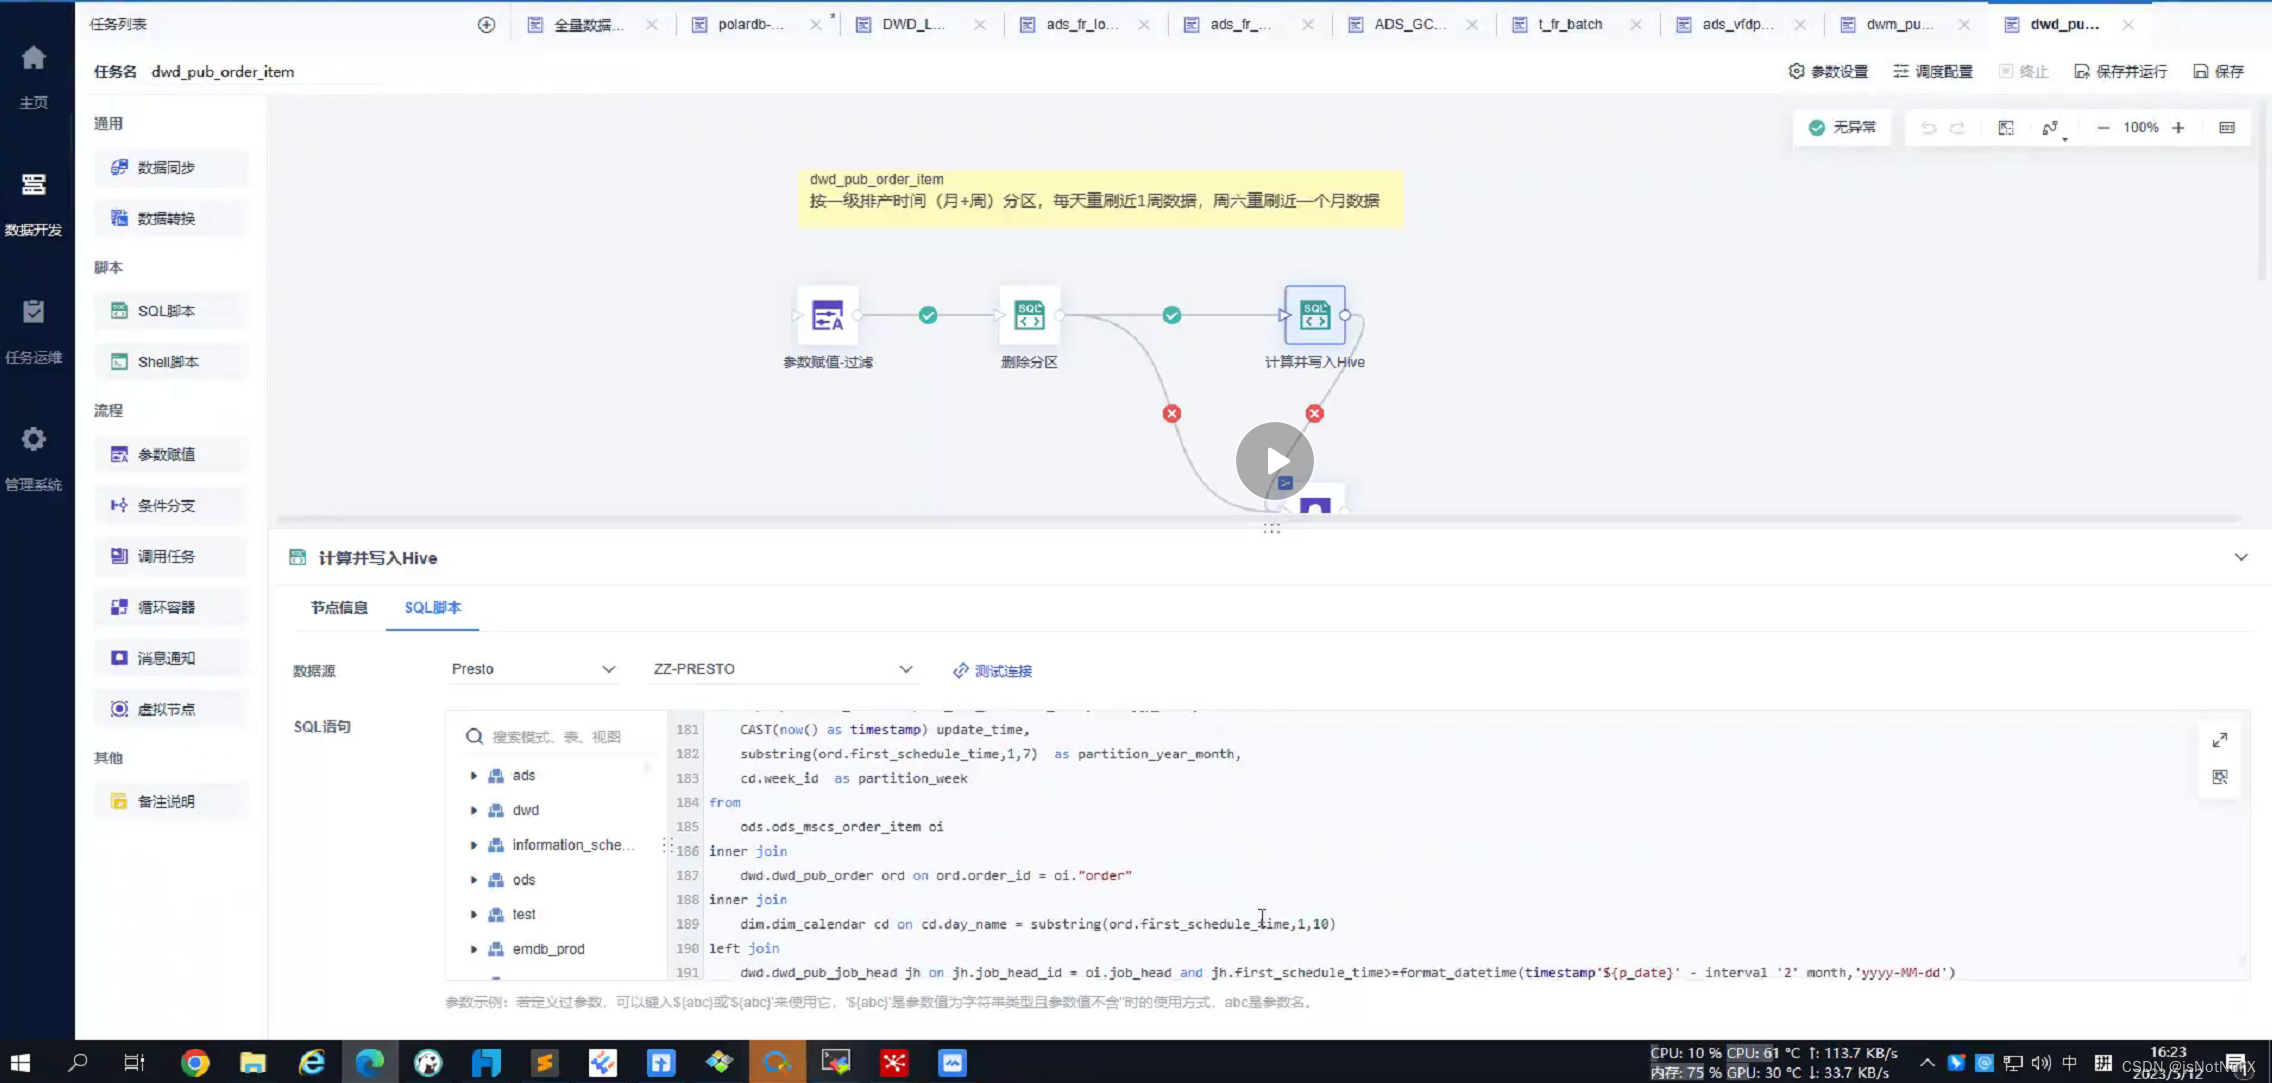Open 参数设置 settings
This screenshot has width=2272, height=1083.
point(1828,71)
